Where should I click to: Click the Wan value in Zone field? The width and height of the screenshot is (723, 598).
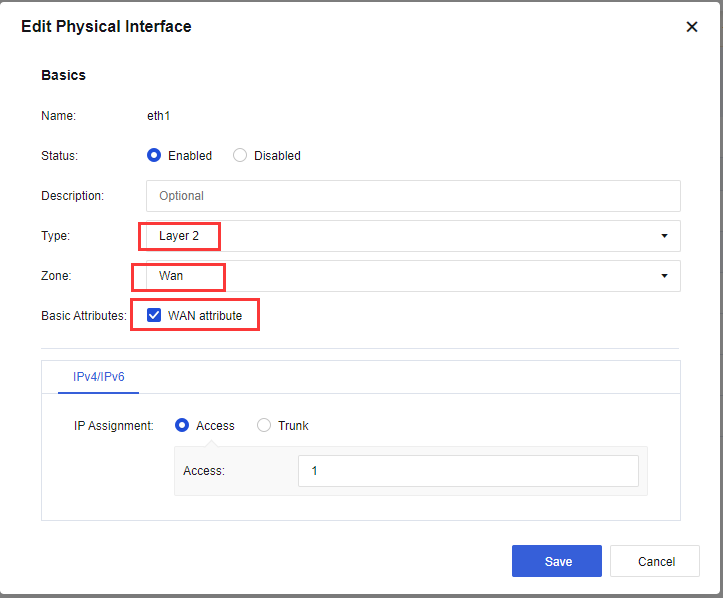(171, 276)
